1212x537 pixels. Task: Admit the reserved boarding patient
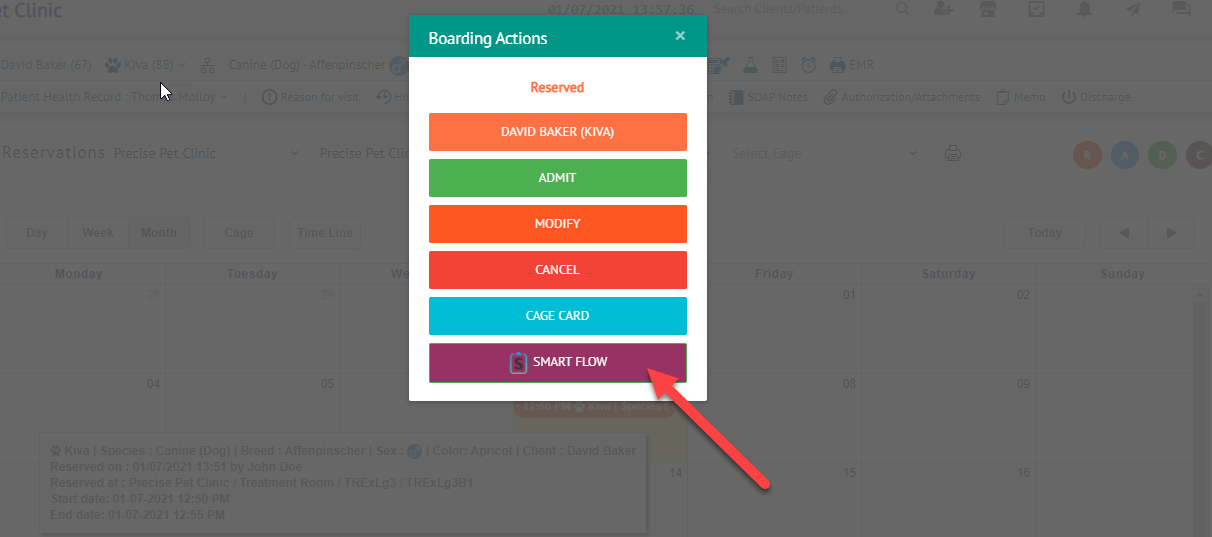click(558, 178)
